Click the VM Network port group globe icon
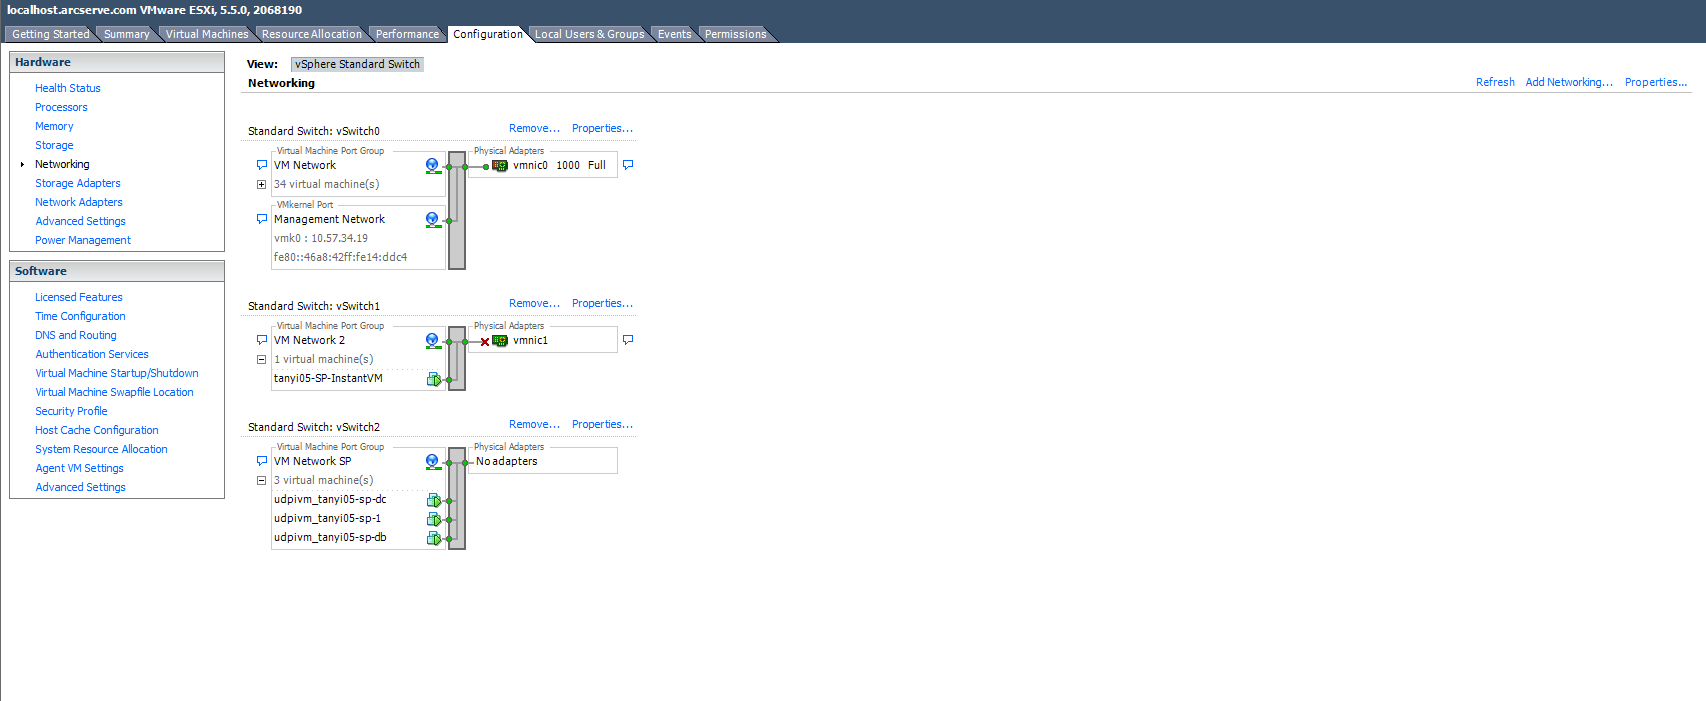This screenshot has width=1706, height=701. click(x=432, y=166)
